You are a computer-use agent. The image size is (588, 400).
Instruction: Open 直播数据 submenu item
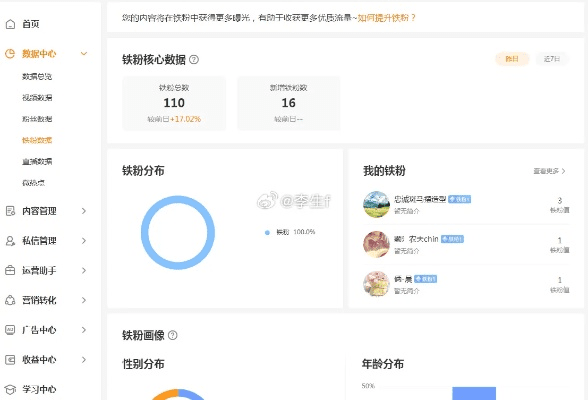point(37,162)
